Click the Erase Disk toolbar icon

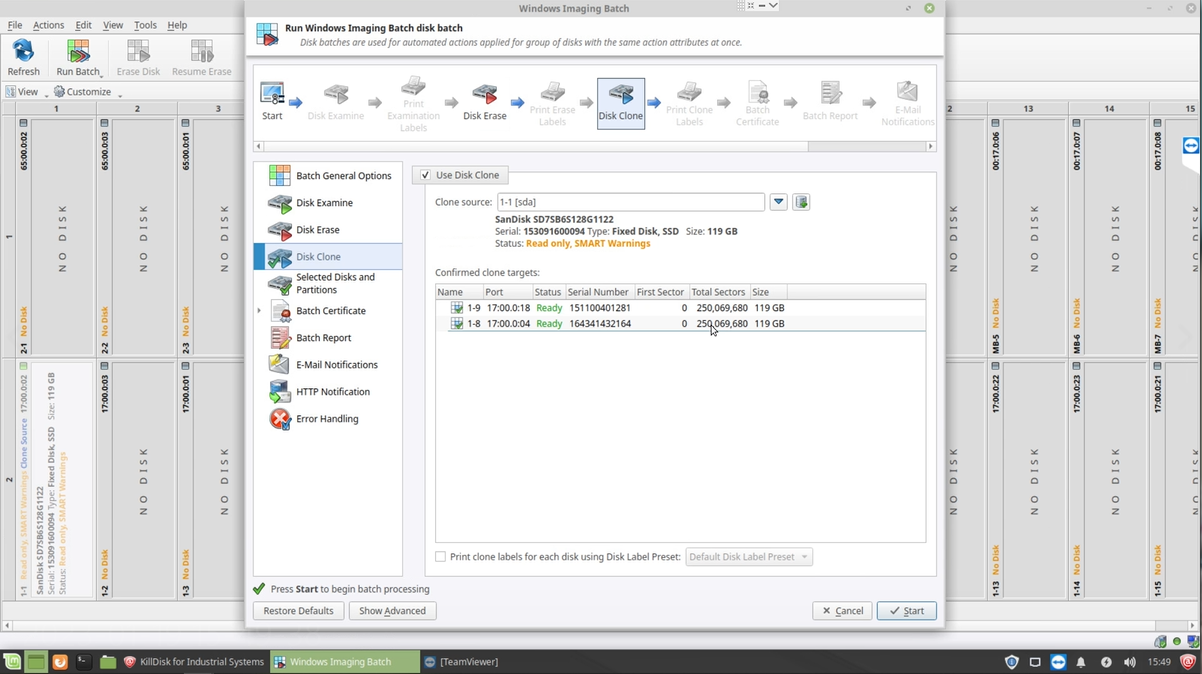coord(138,58)
